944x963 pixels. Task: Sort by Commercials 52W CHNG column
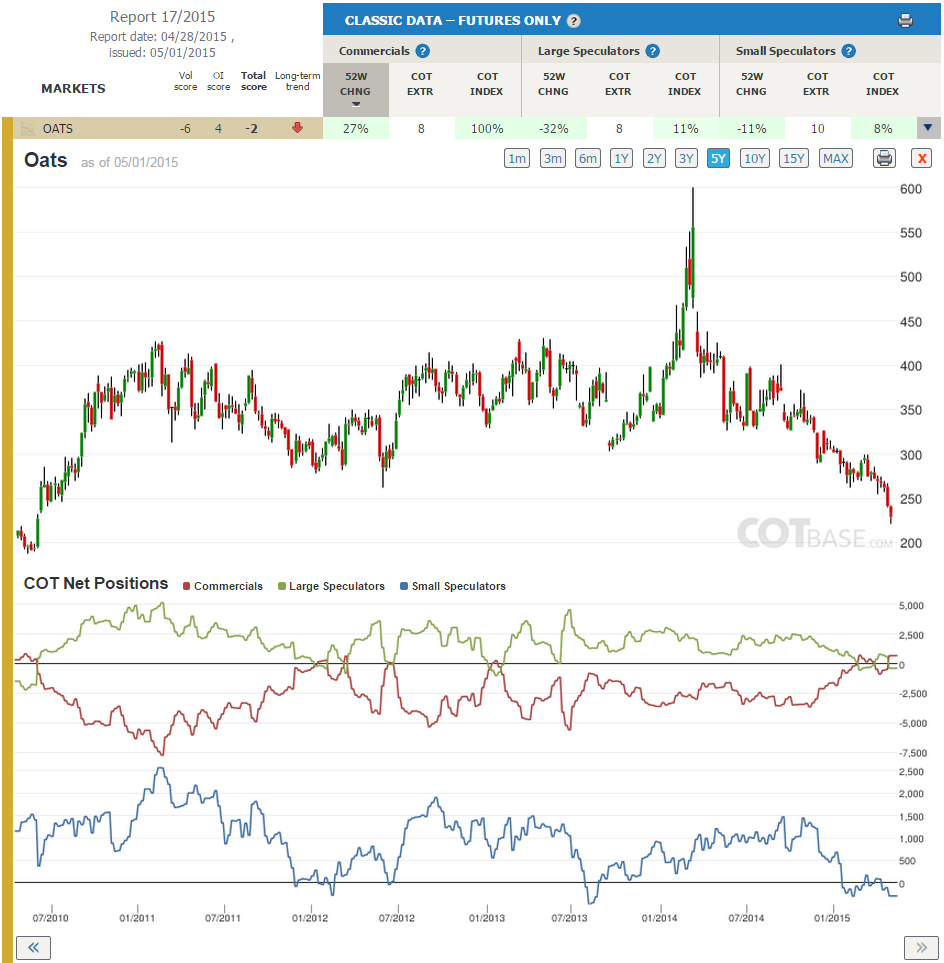tap(356, 90)
